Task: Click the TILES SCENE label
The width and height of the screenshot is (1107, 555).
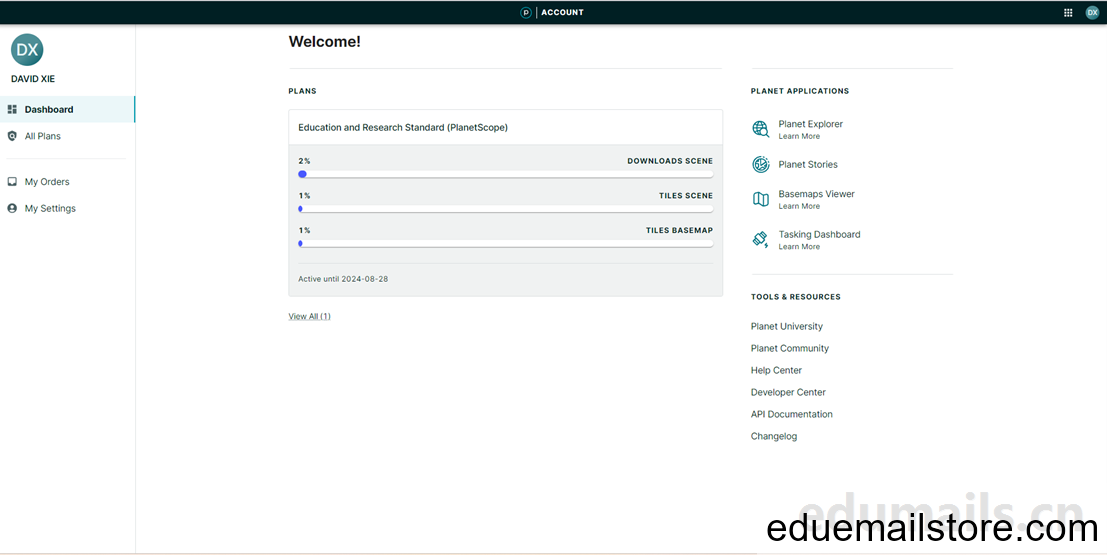Action: click(x=686, y=196)
